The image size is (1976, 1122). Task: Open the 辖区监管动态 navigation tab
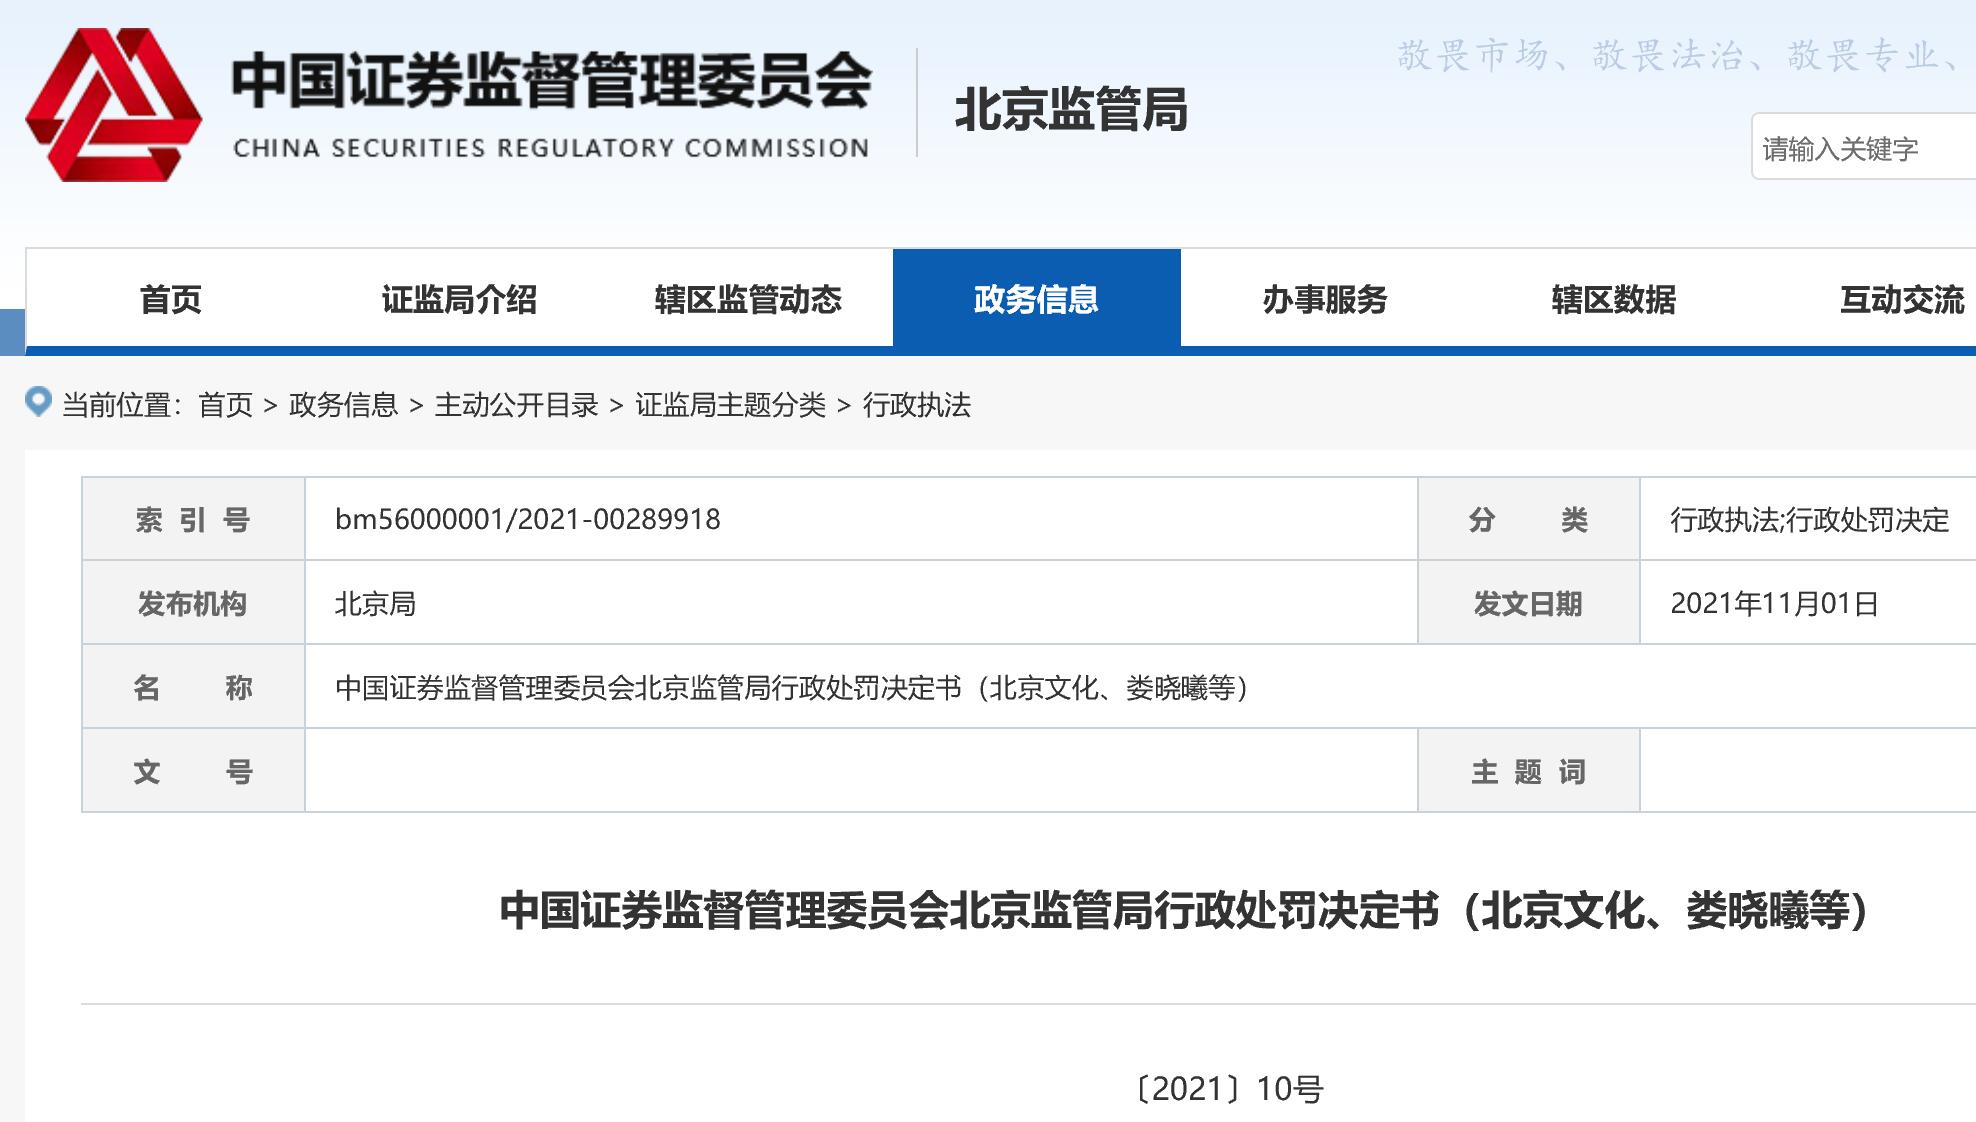click(748, 299)
